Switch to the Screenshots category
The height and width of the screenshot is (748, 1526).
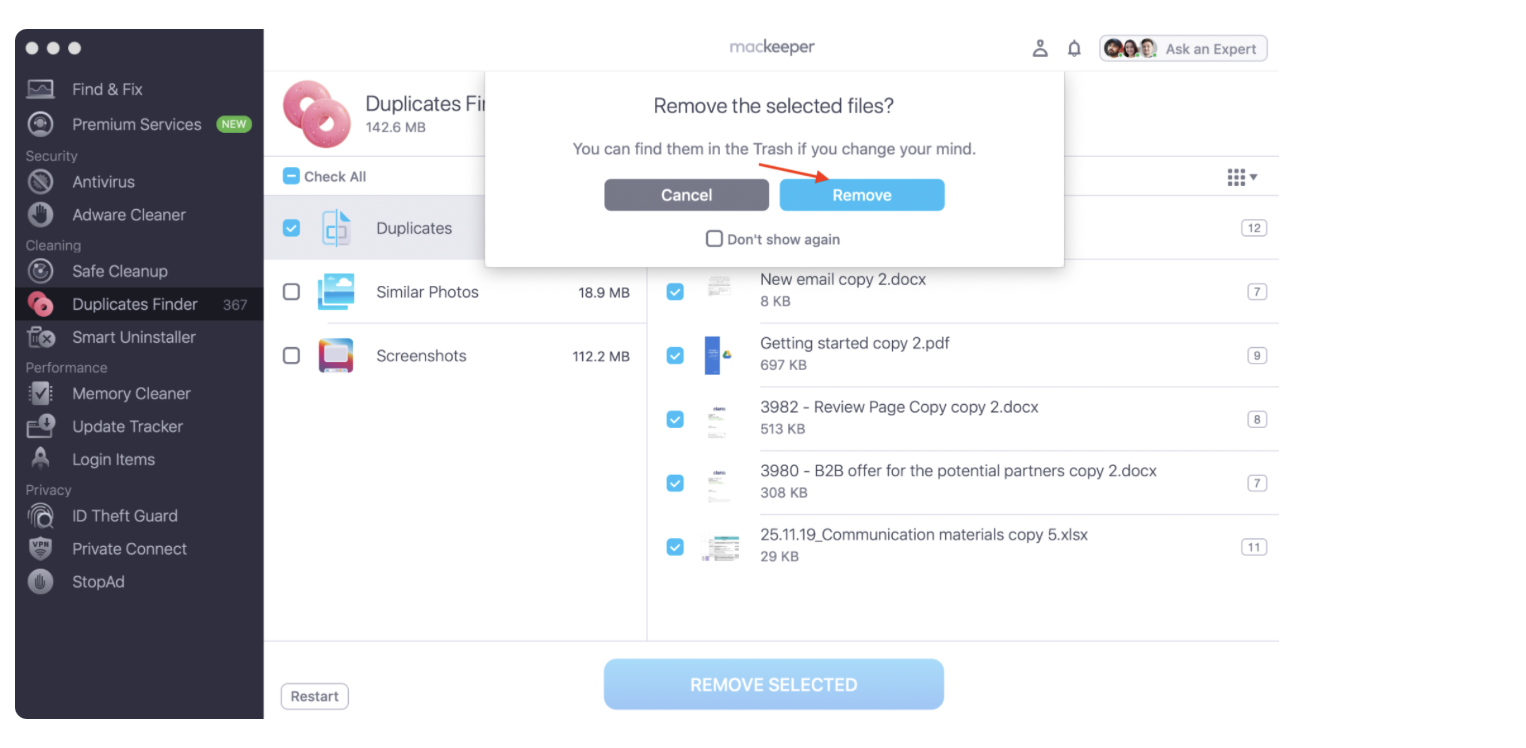(421, 355)
